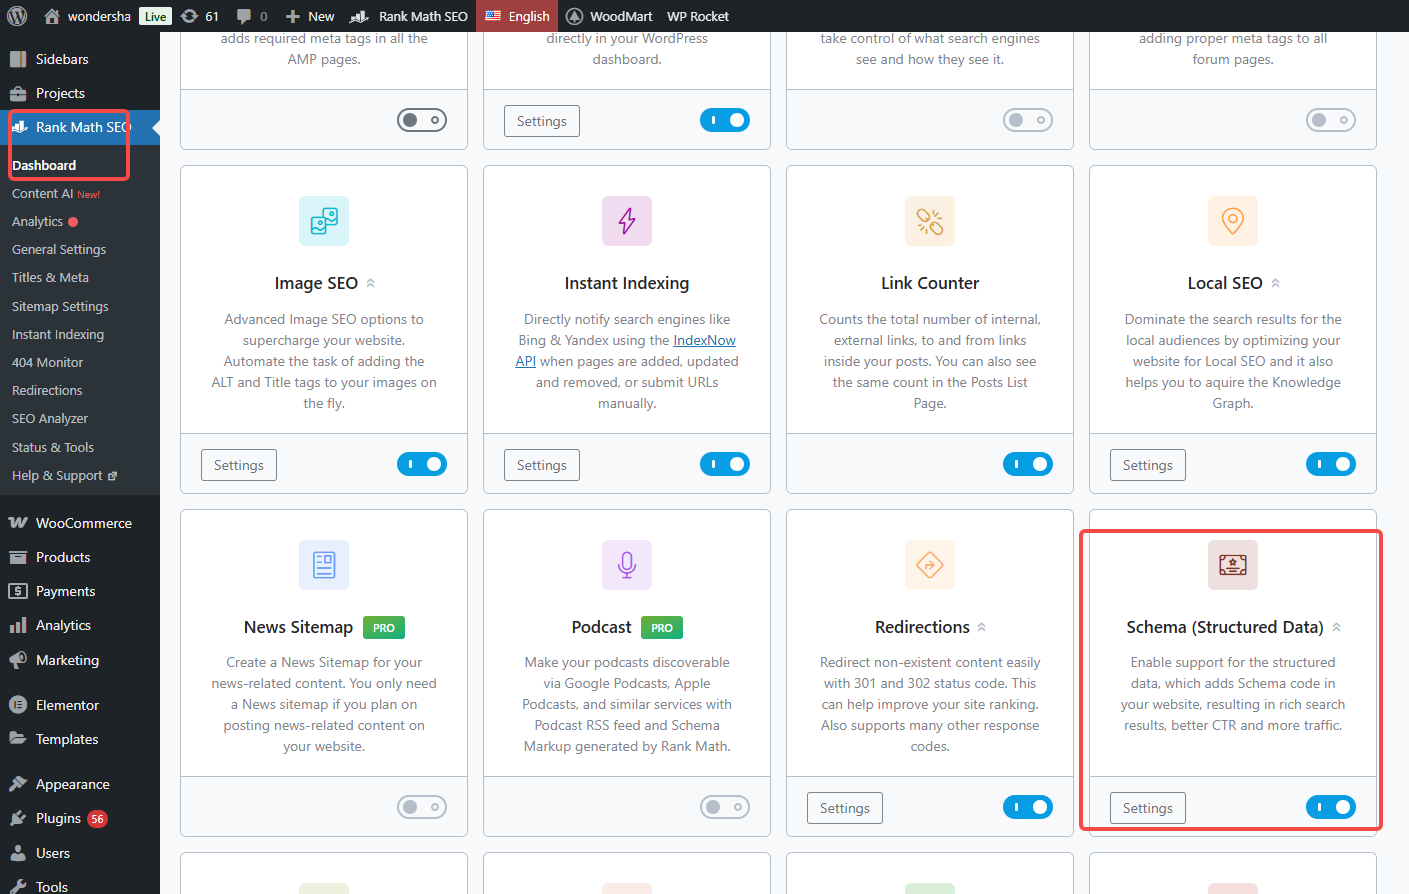The height and width of the screenshot is (894, 1409).
Task: Enable the News Sitemap module
Action: 421,806
